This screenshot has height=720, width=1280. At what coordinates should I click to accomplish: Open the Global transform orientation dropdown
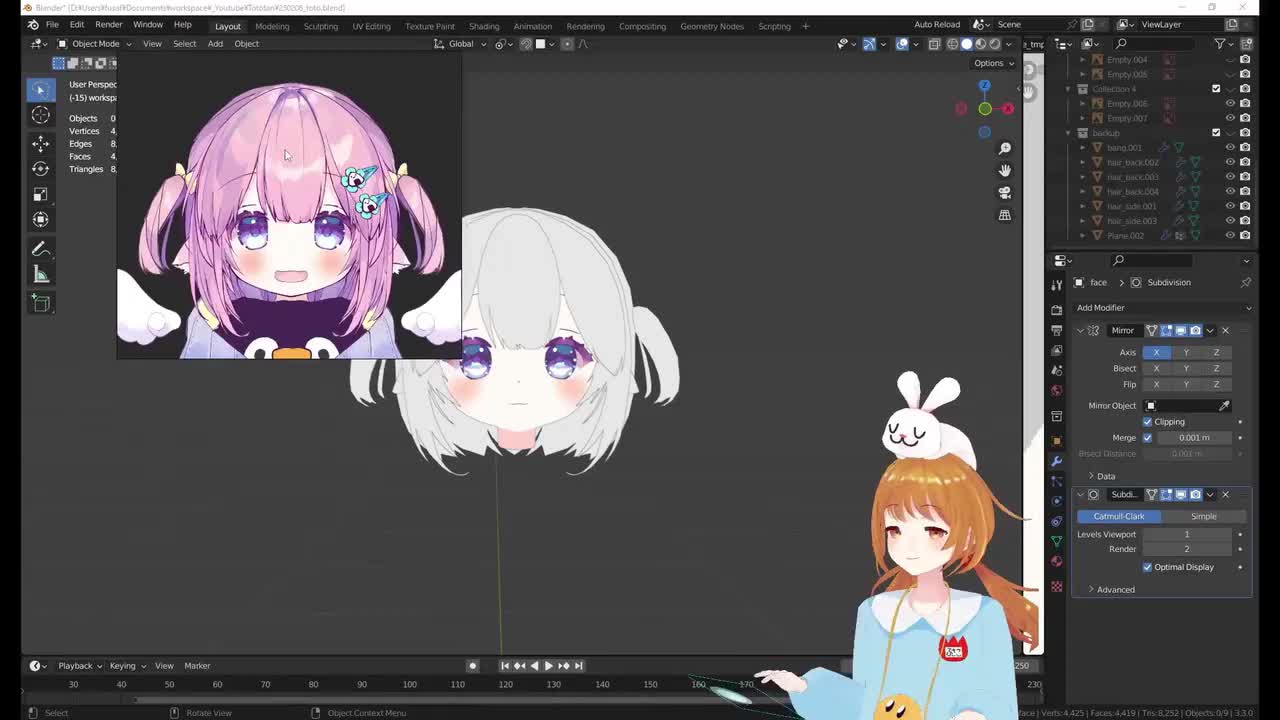click(462, 43)
